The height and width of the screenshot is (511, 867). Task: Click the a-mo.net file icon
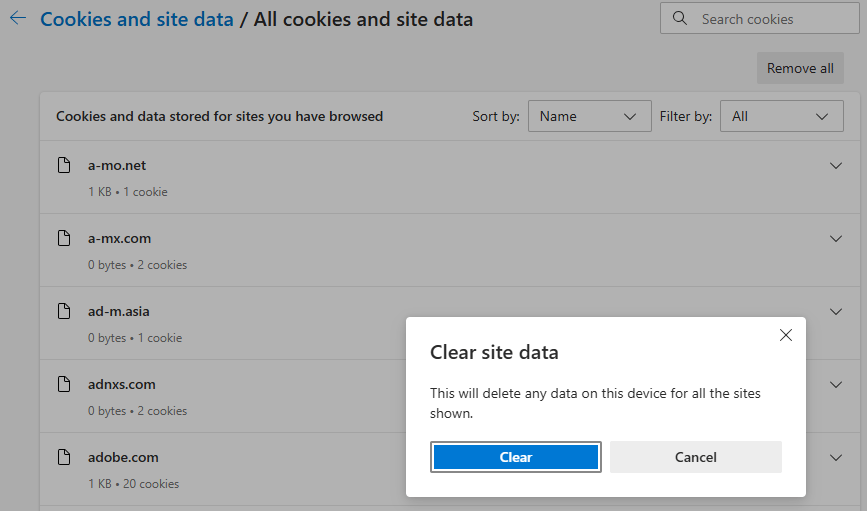point(64,165)
